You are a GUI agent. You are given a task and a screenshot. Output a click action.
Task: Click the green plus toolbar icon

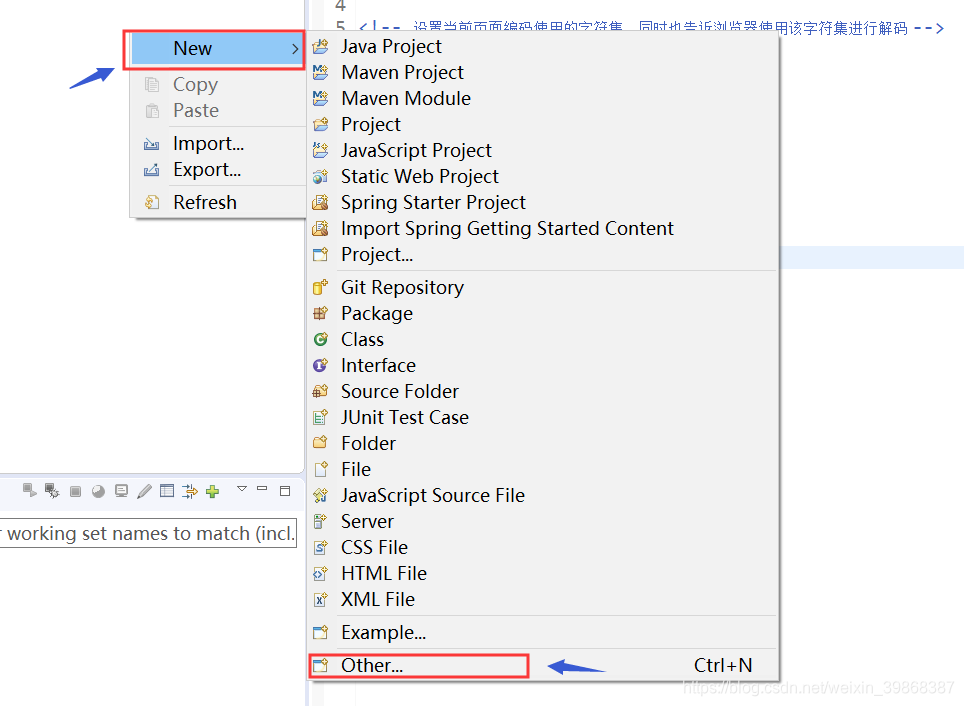point(213,491)
